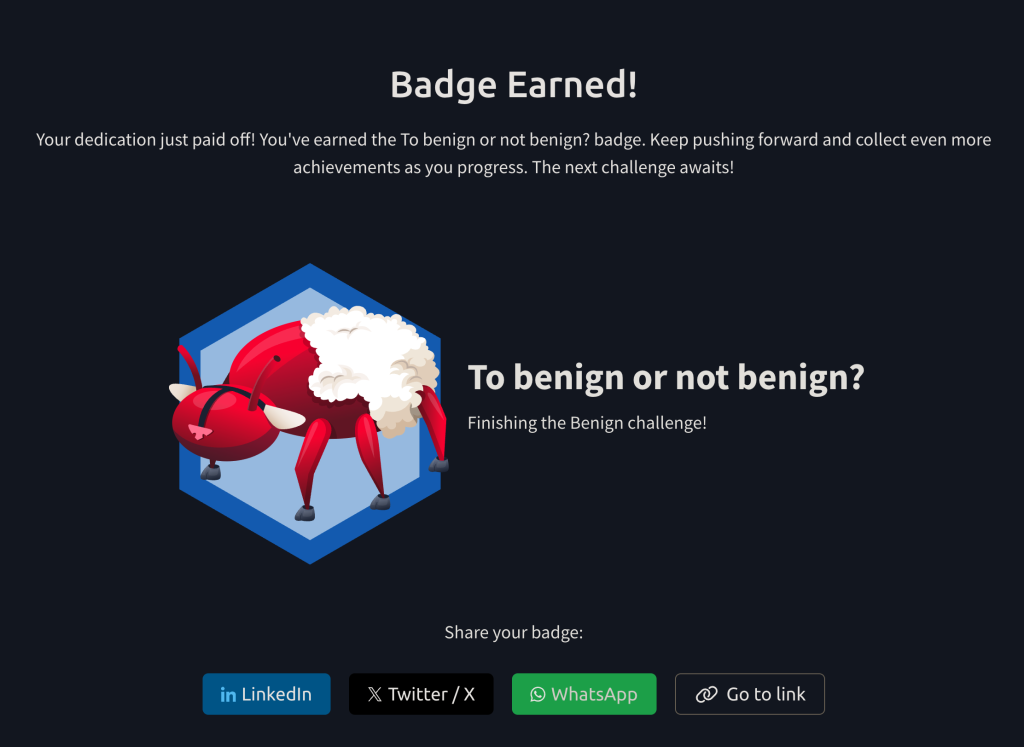Screen dimensions: 1024x747
Task: Click the ant's pink nose
Action: pyautogui.click(x=199, y=432)
